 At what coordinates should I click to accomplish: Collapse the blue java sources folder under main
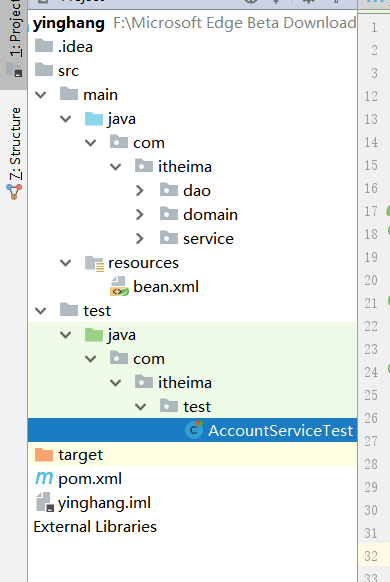pos(66,119)
